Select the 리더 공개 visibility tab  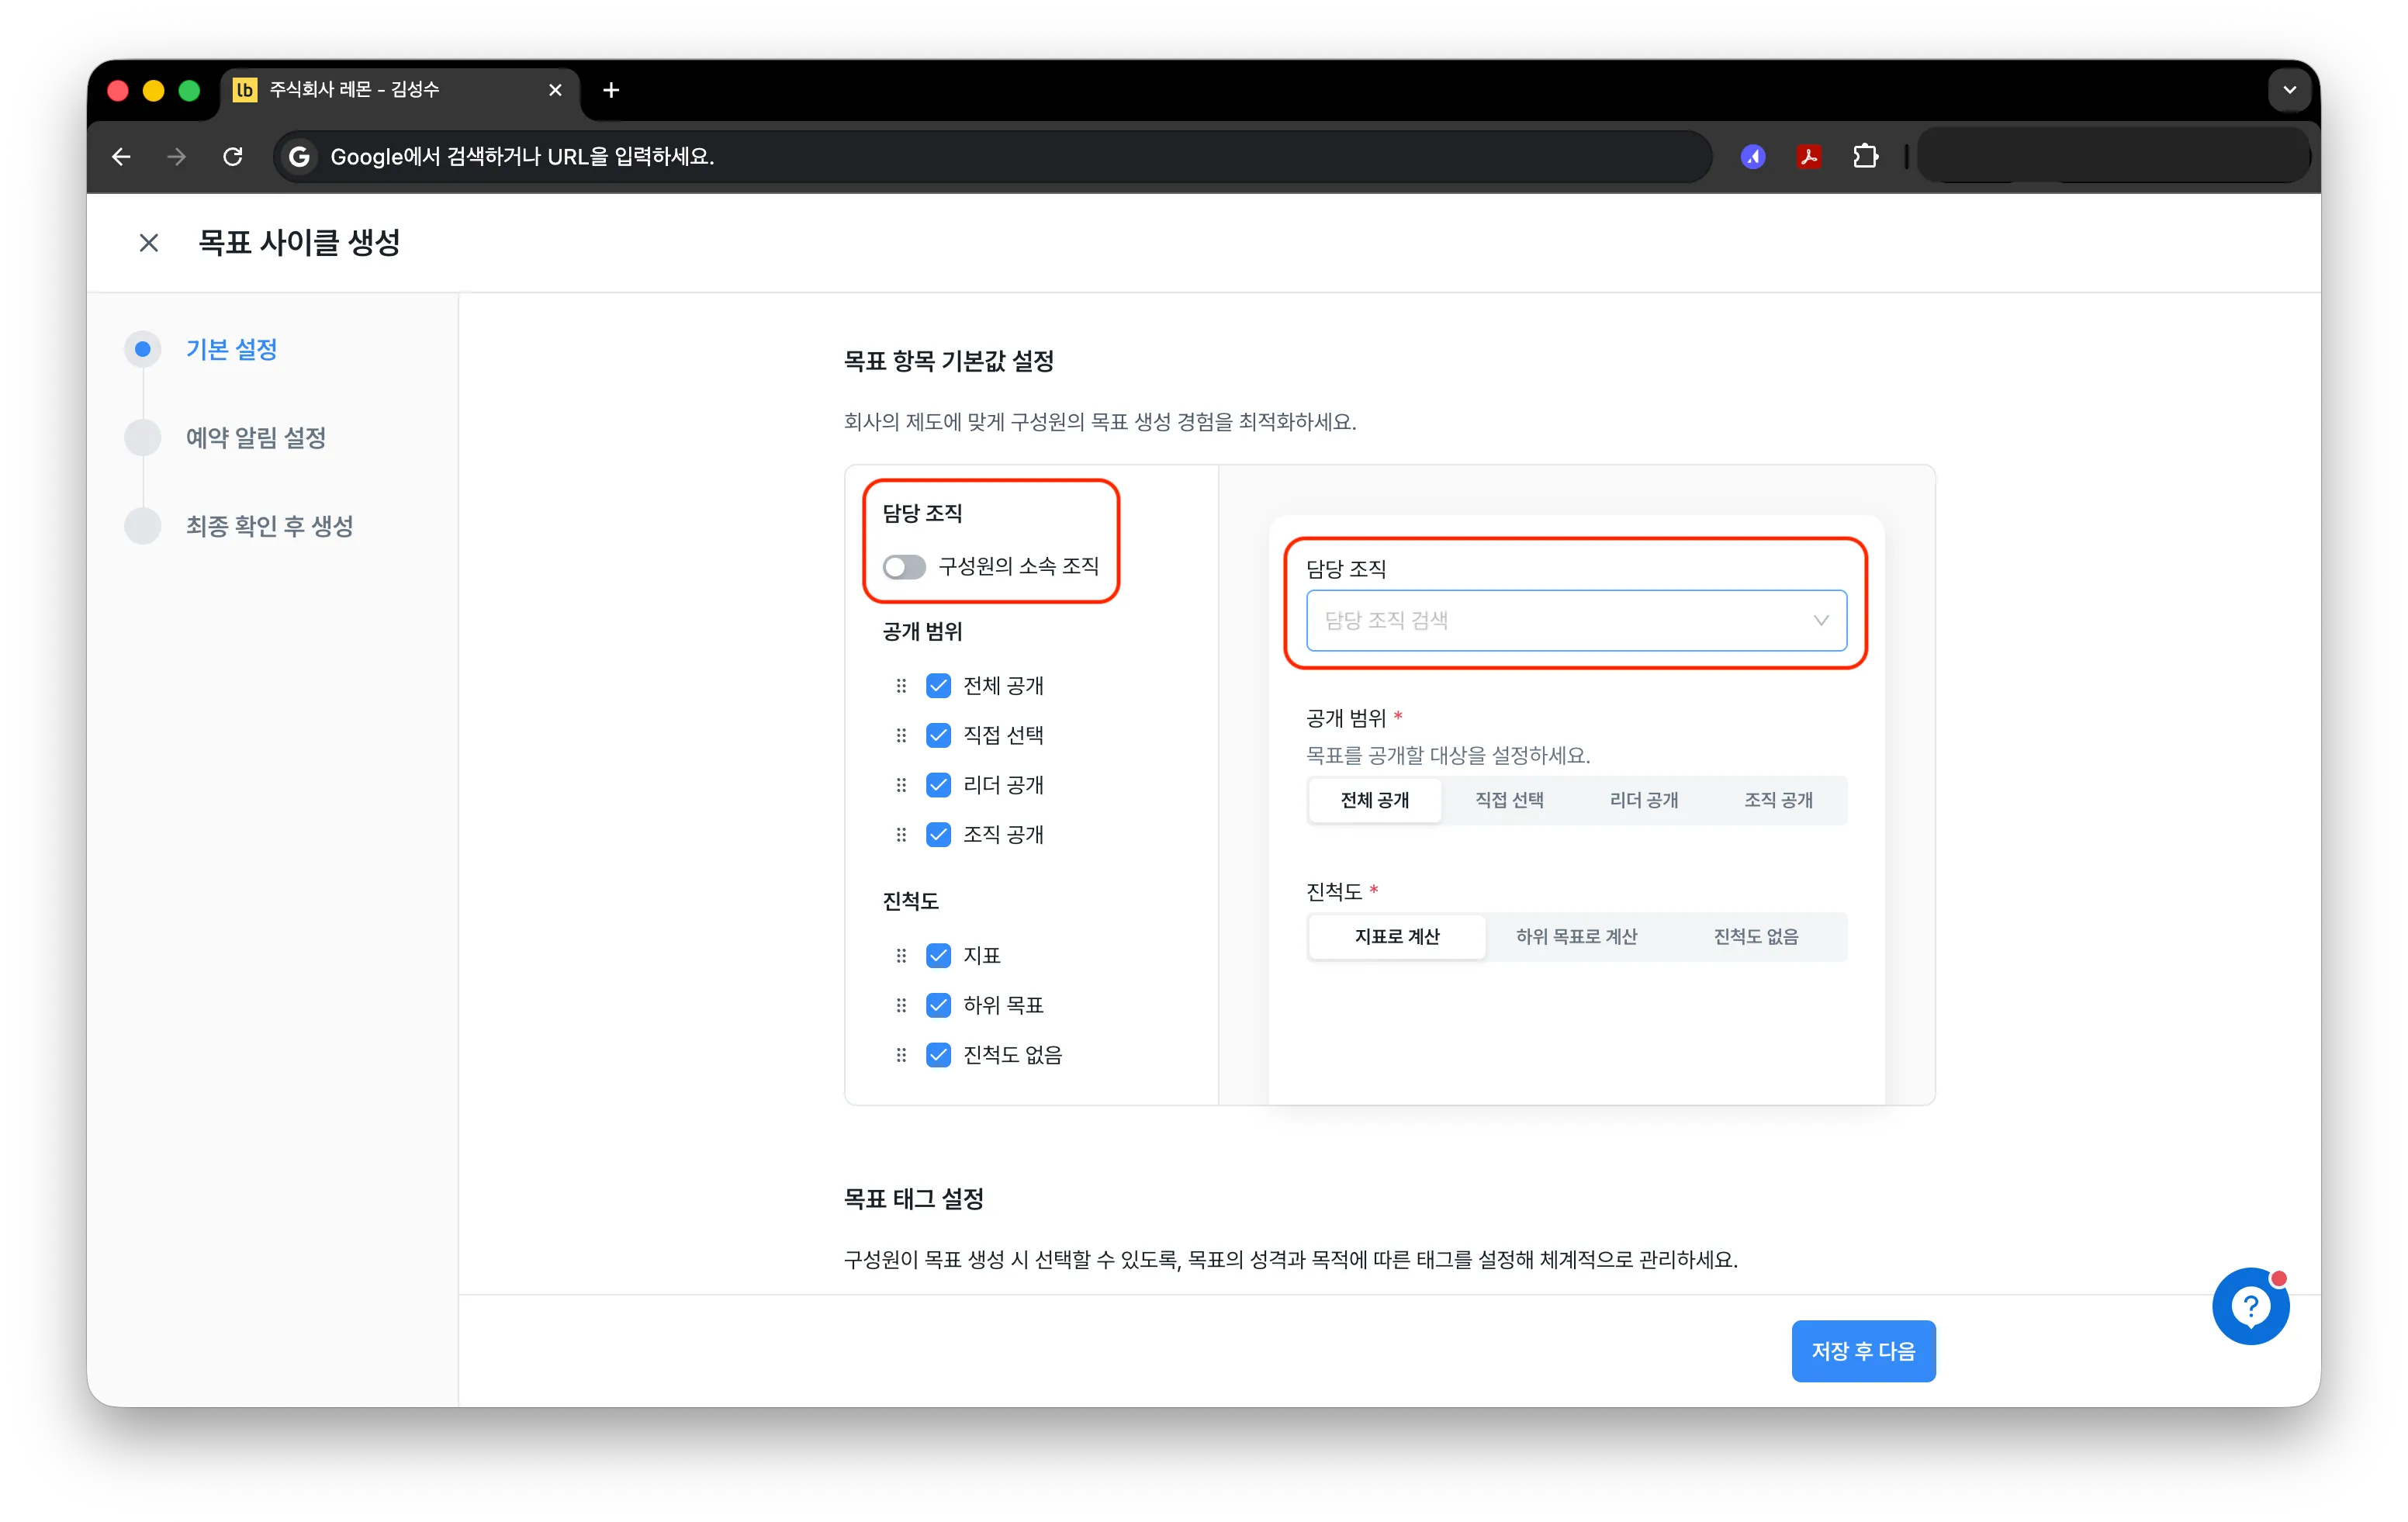pyautogui.click(x=1644, y=800)
